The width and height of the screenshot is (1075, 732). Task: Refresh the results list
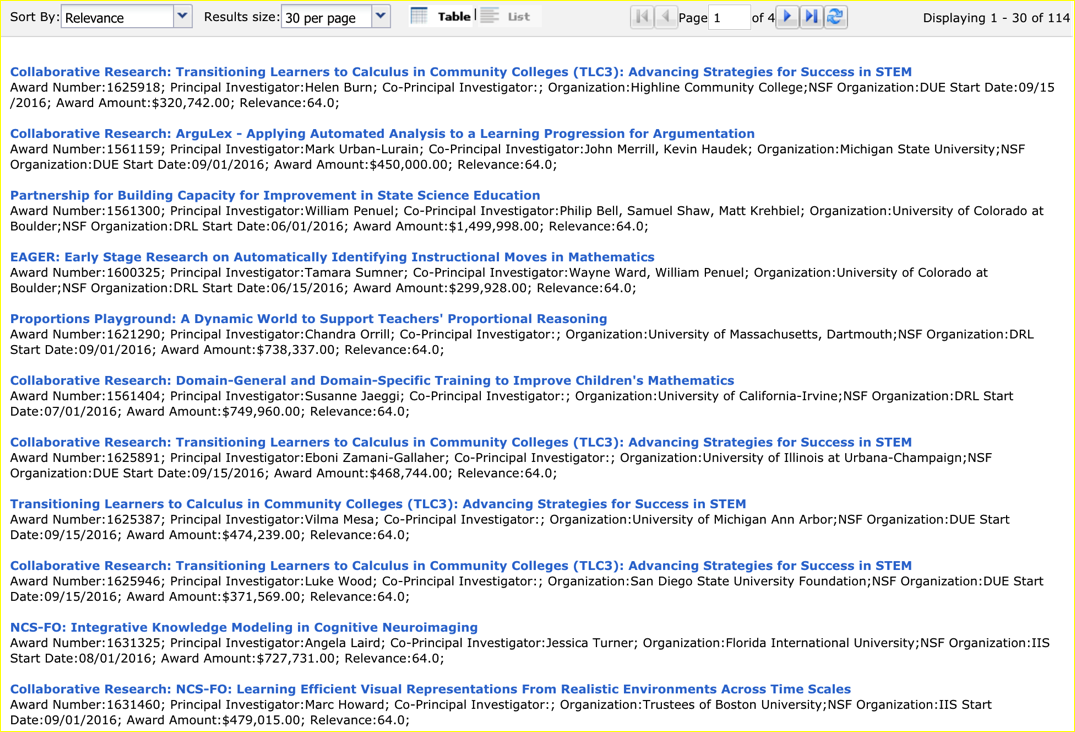pos(834,16)
